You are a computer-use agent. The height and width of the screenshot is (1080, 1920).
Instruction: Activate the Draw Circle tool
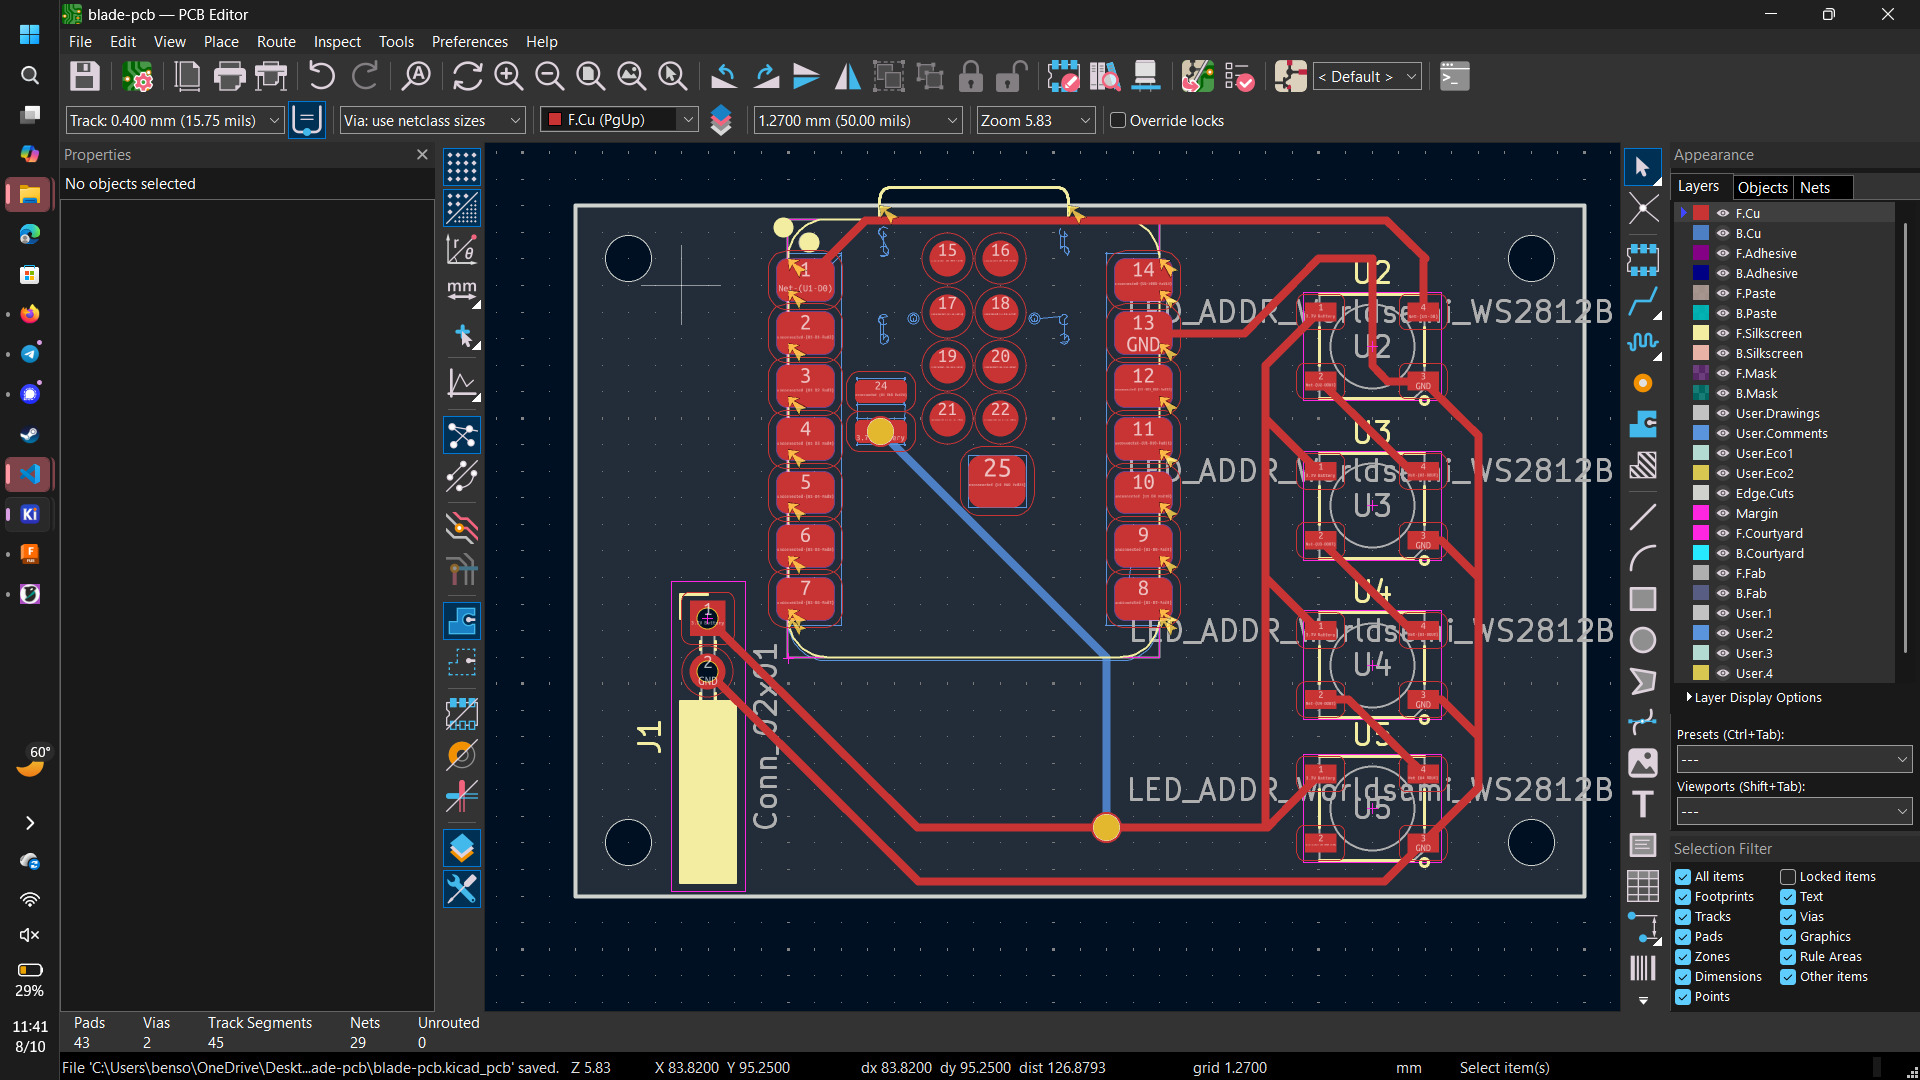click(x=1642, y=640)
